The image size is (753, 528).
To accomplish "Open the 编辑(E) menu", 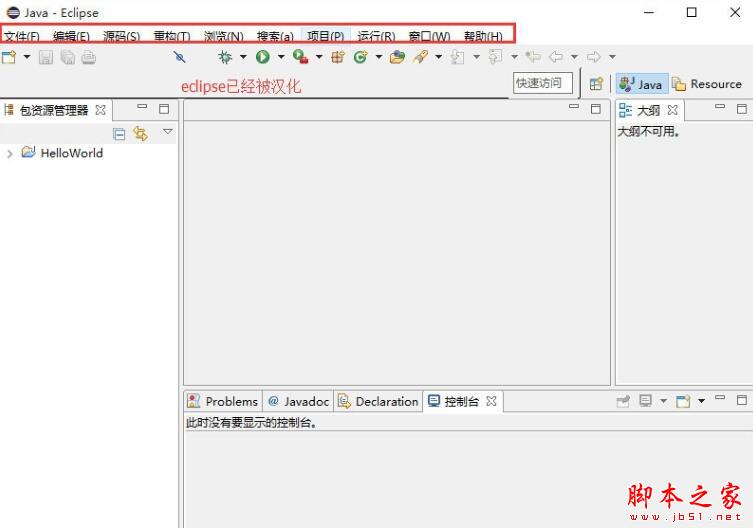I will [71, 36].
